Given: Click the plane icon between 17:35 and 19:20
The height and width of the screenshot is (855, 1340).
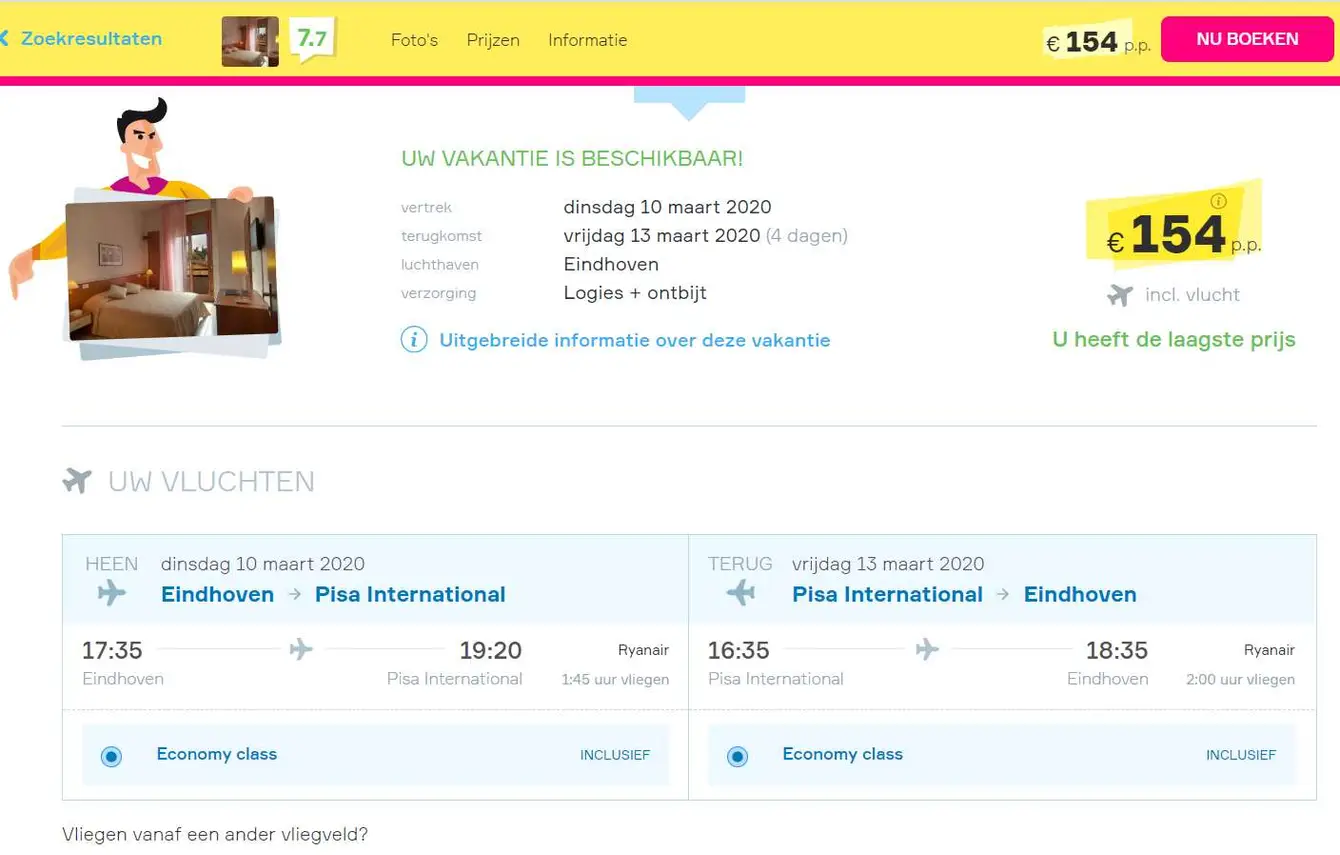Looking at the screenshot, I should pyautogui.click(x=301, y=650).
